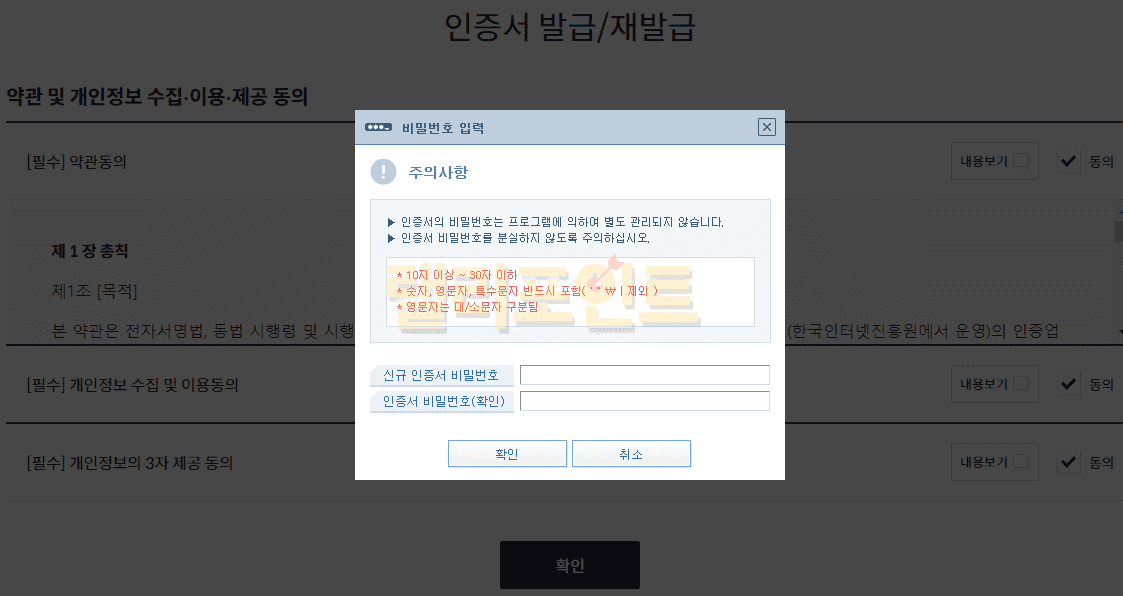Click the password icon in dialog title bar
Viewport: 1123px width, 596px height.
378,128
